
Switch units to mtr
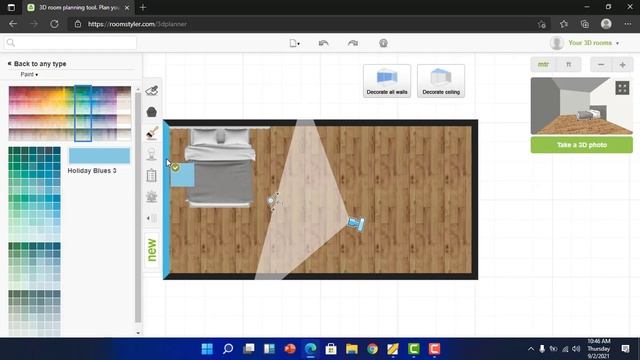543,64
